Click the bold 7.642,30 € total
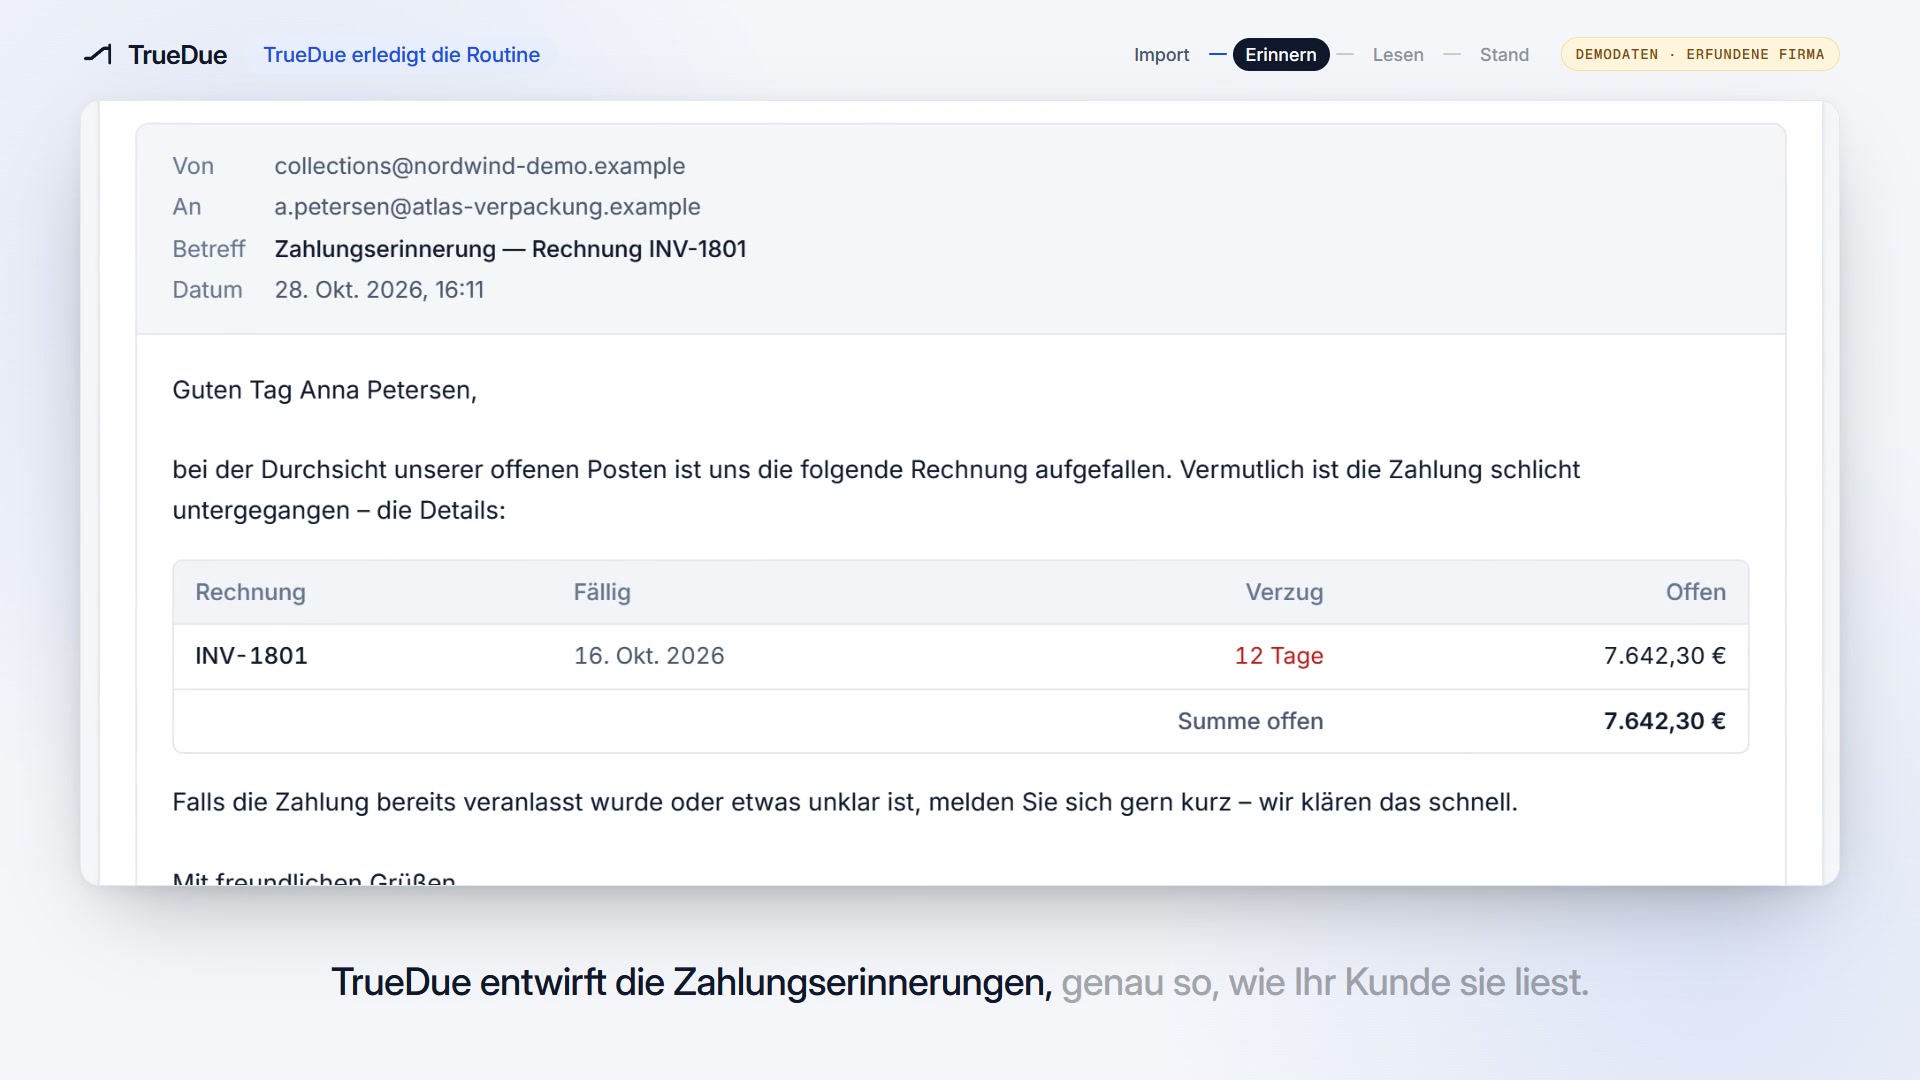This screenshot has height=1080, width=1920. click(1665, 721)
